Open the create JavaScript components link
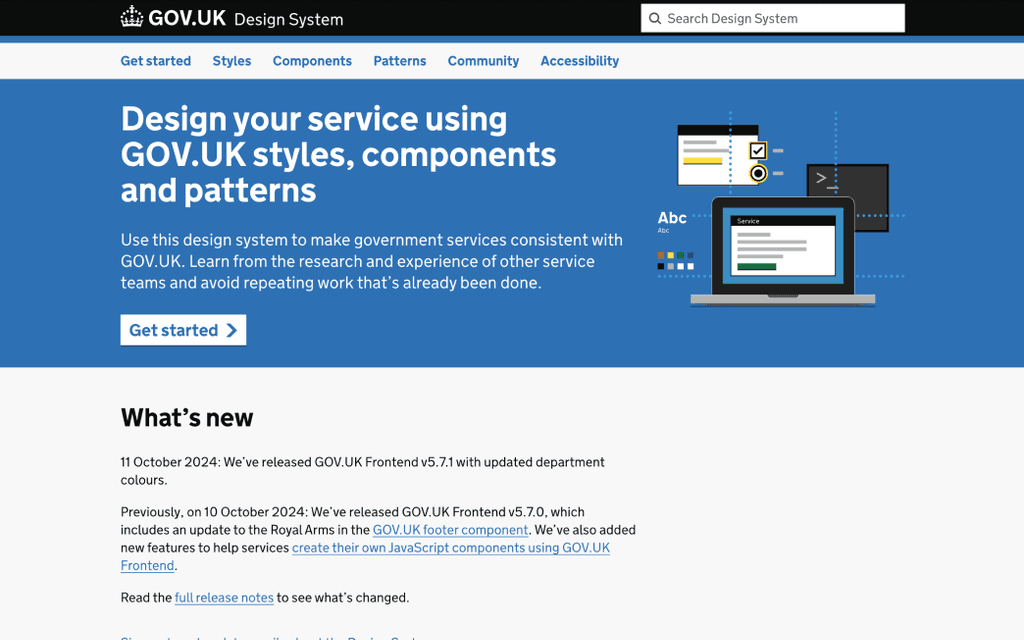1024x640 pixels. tap(451, 547)
